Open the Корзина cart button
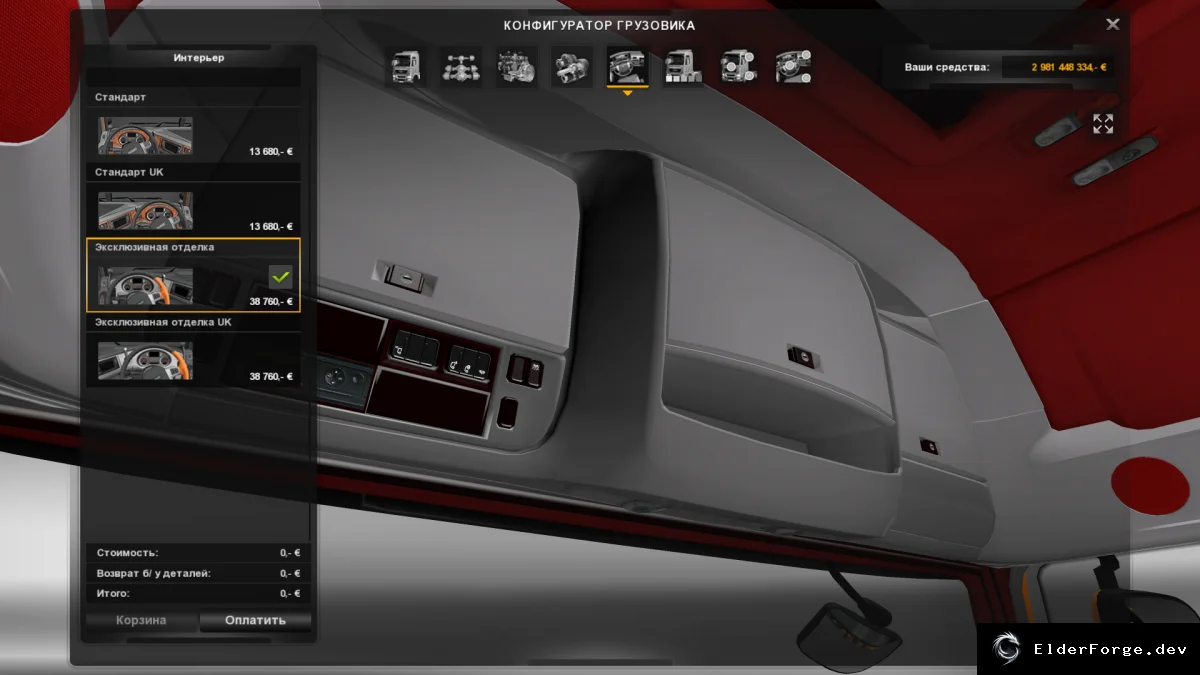The image size is (1200, 675). coord(141,621)
